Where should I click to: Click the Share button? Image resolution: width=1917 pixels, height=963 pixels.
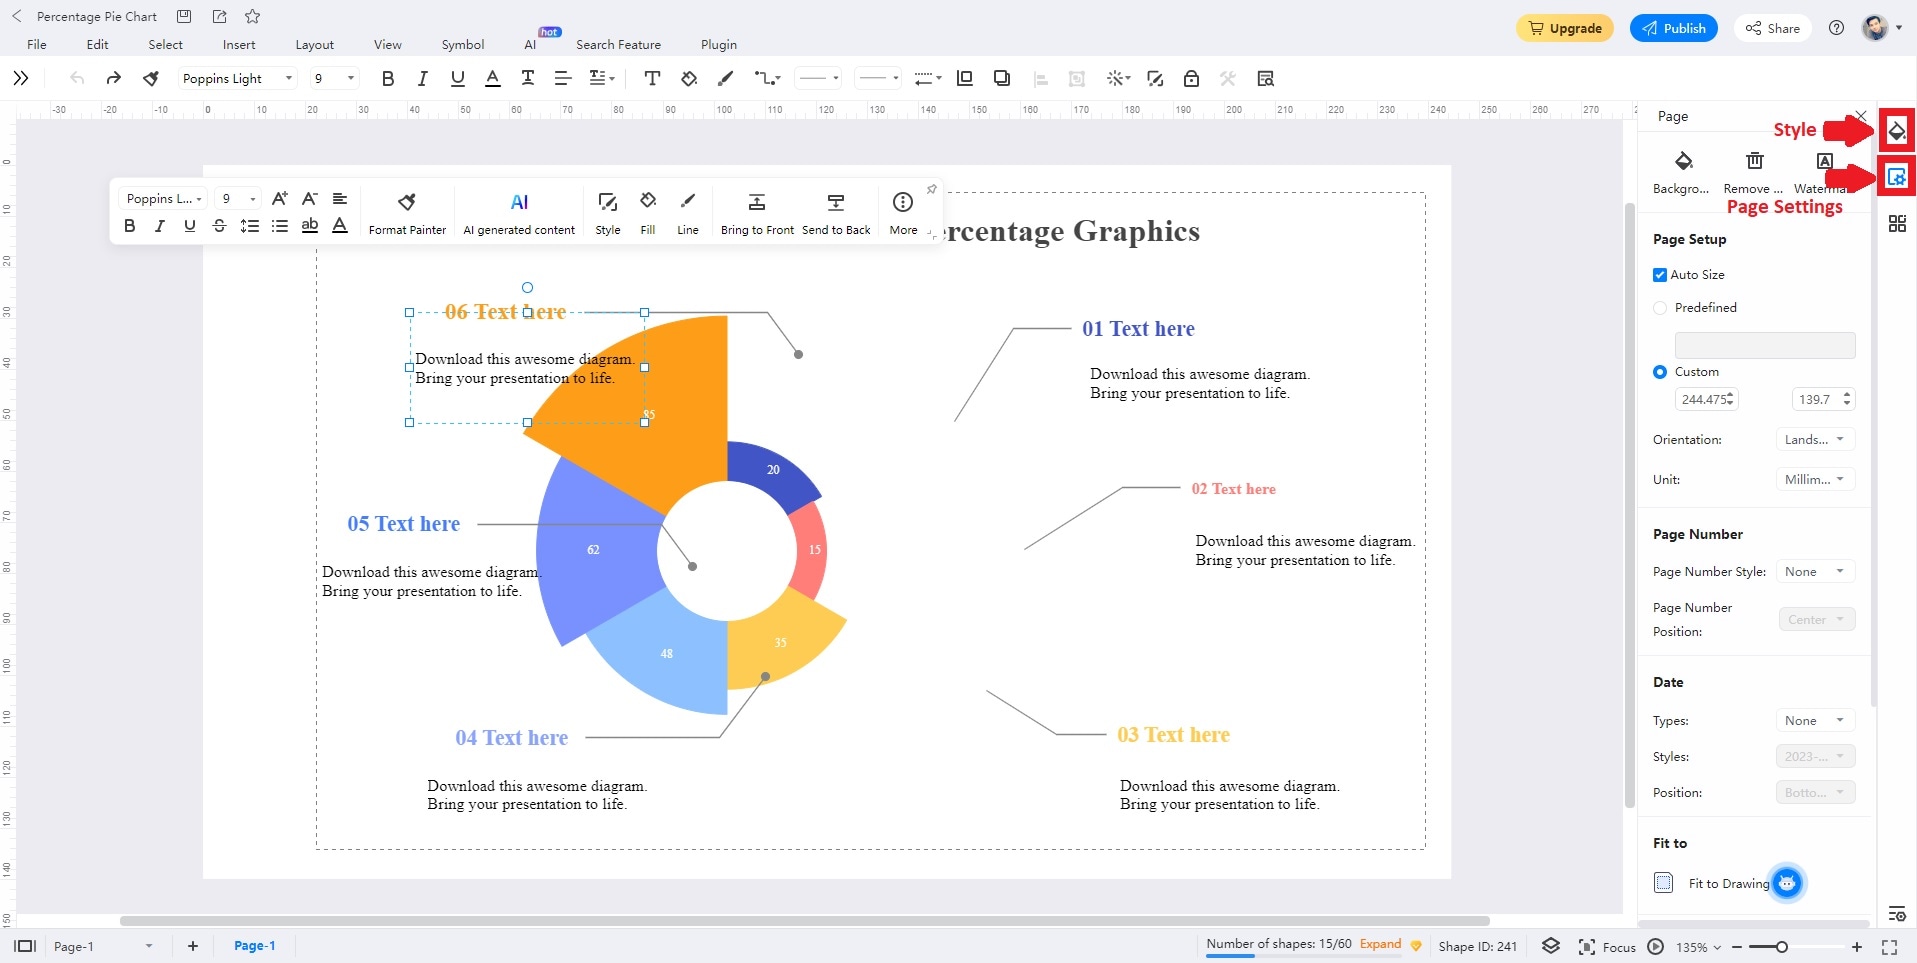(x=1773, y=28)
